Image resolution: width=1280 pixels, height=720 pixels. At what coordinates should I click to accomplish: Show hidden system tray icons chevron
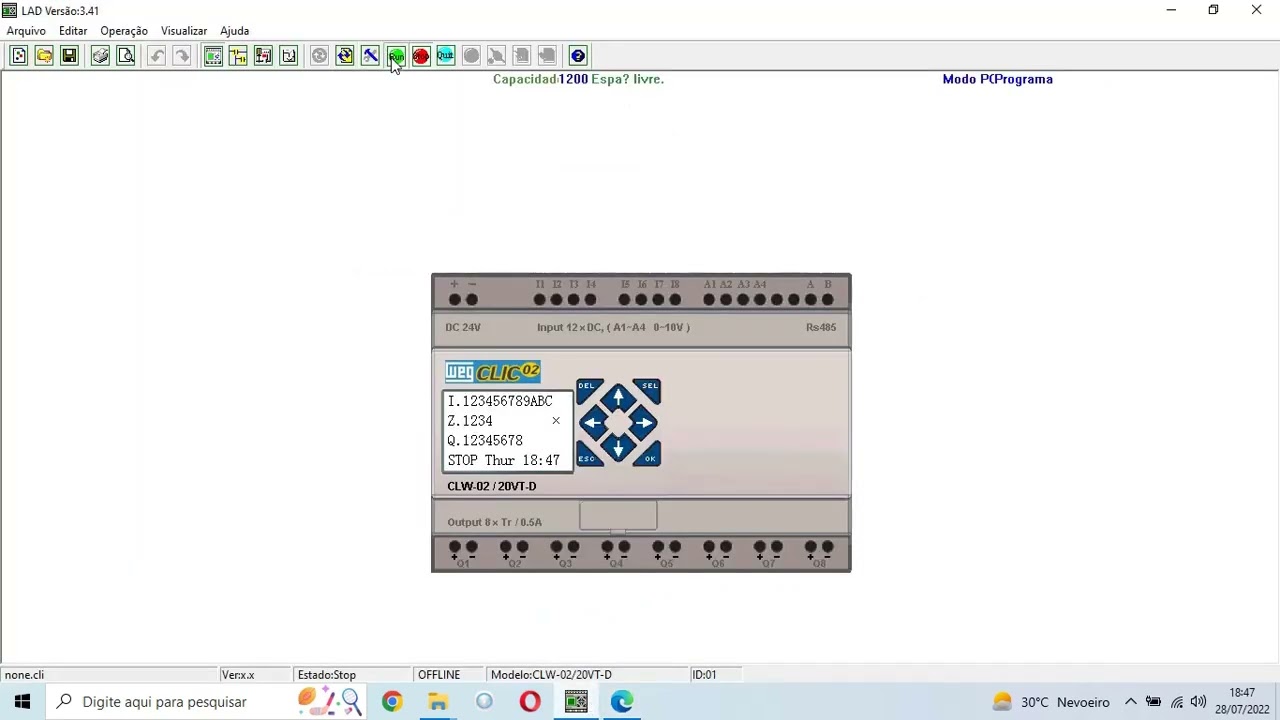pyautogui.click(x=1130, y=702)
